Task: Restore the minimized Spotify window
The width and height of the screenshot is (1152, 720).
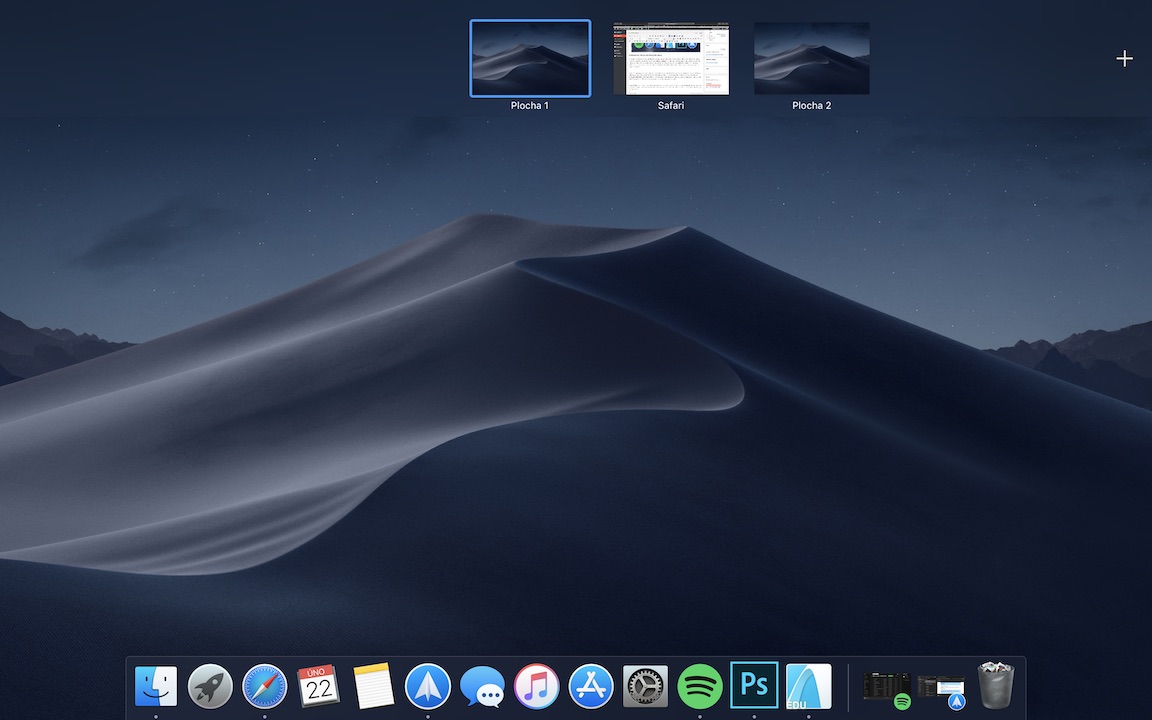Action: point(887,688)
